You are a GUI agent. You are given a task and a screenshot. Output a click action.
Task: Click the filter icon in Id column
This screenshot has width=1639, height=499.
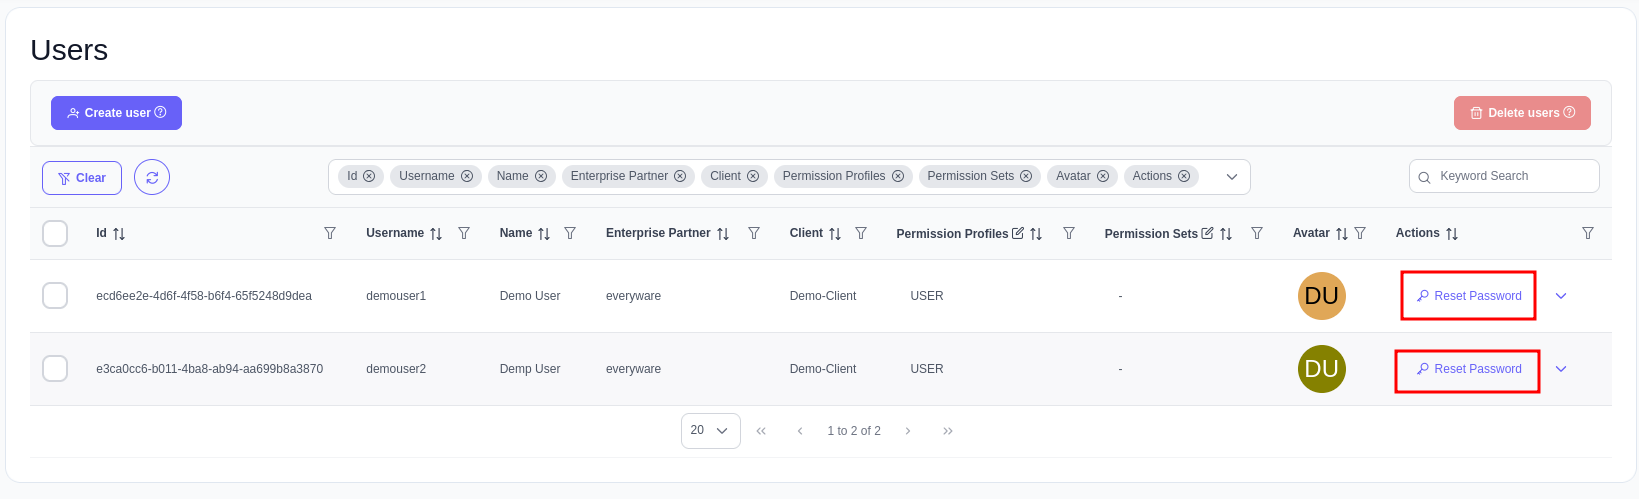330,233
